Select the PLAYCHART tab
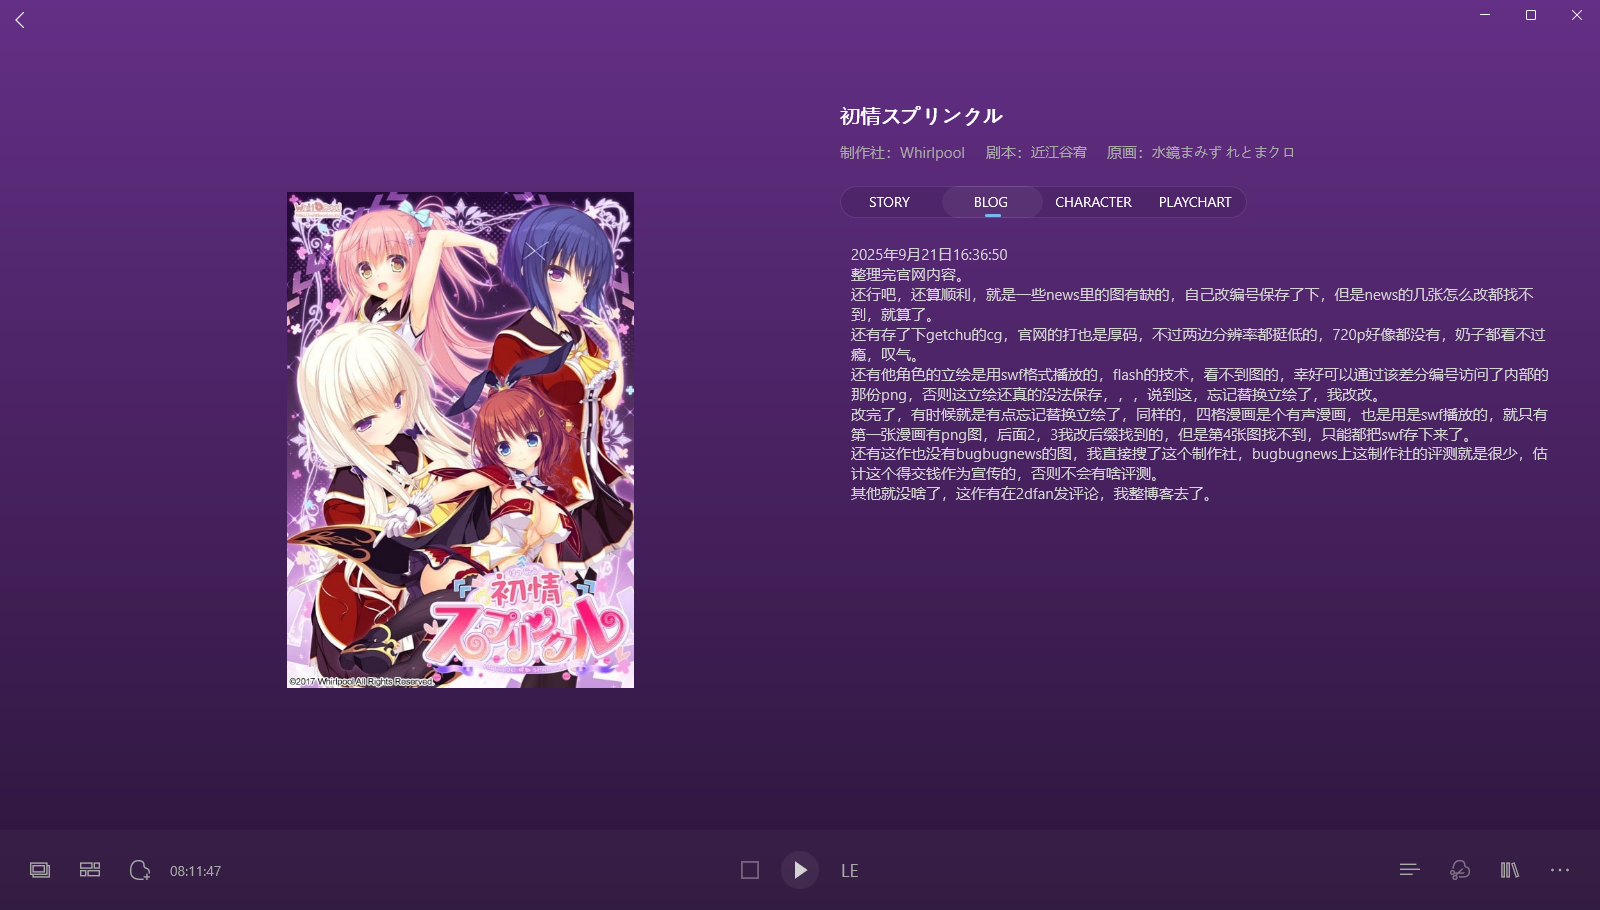 (x=1195, y=202)
